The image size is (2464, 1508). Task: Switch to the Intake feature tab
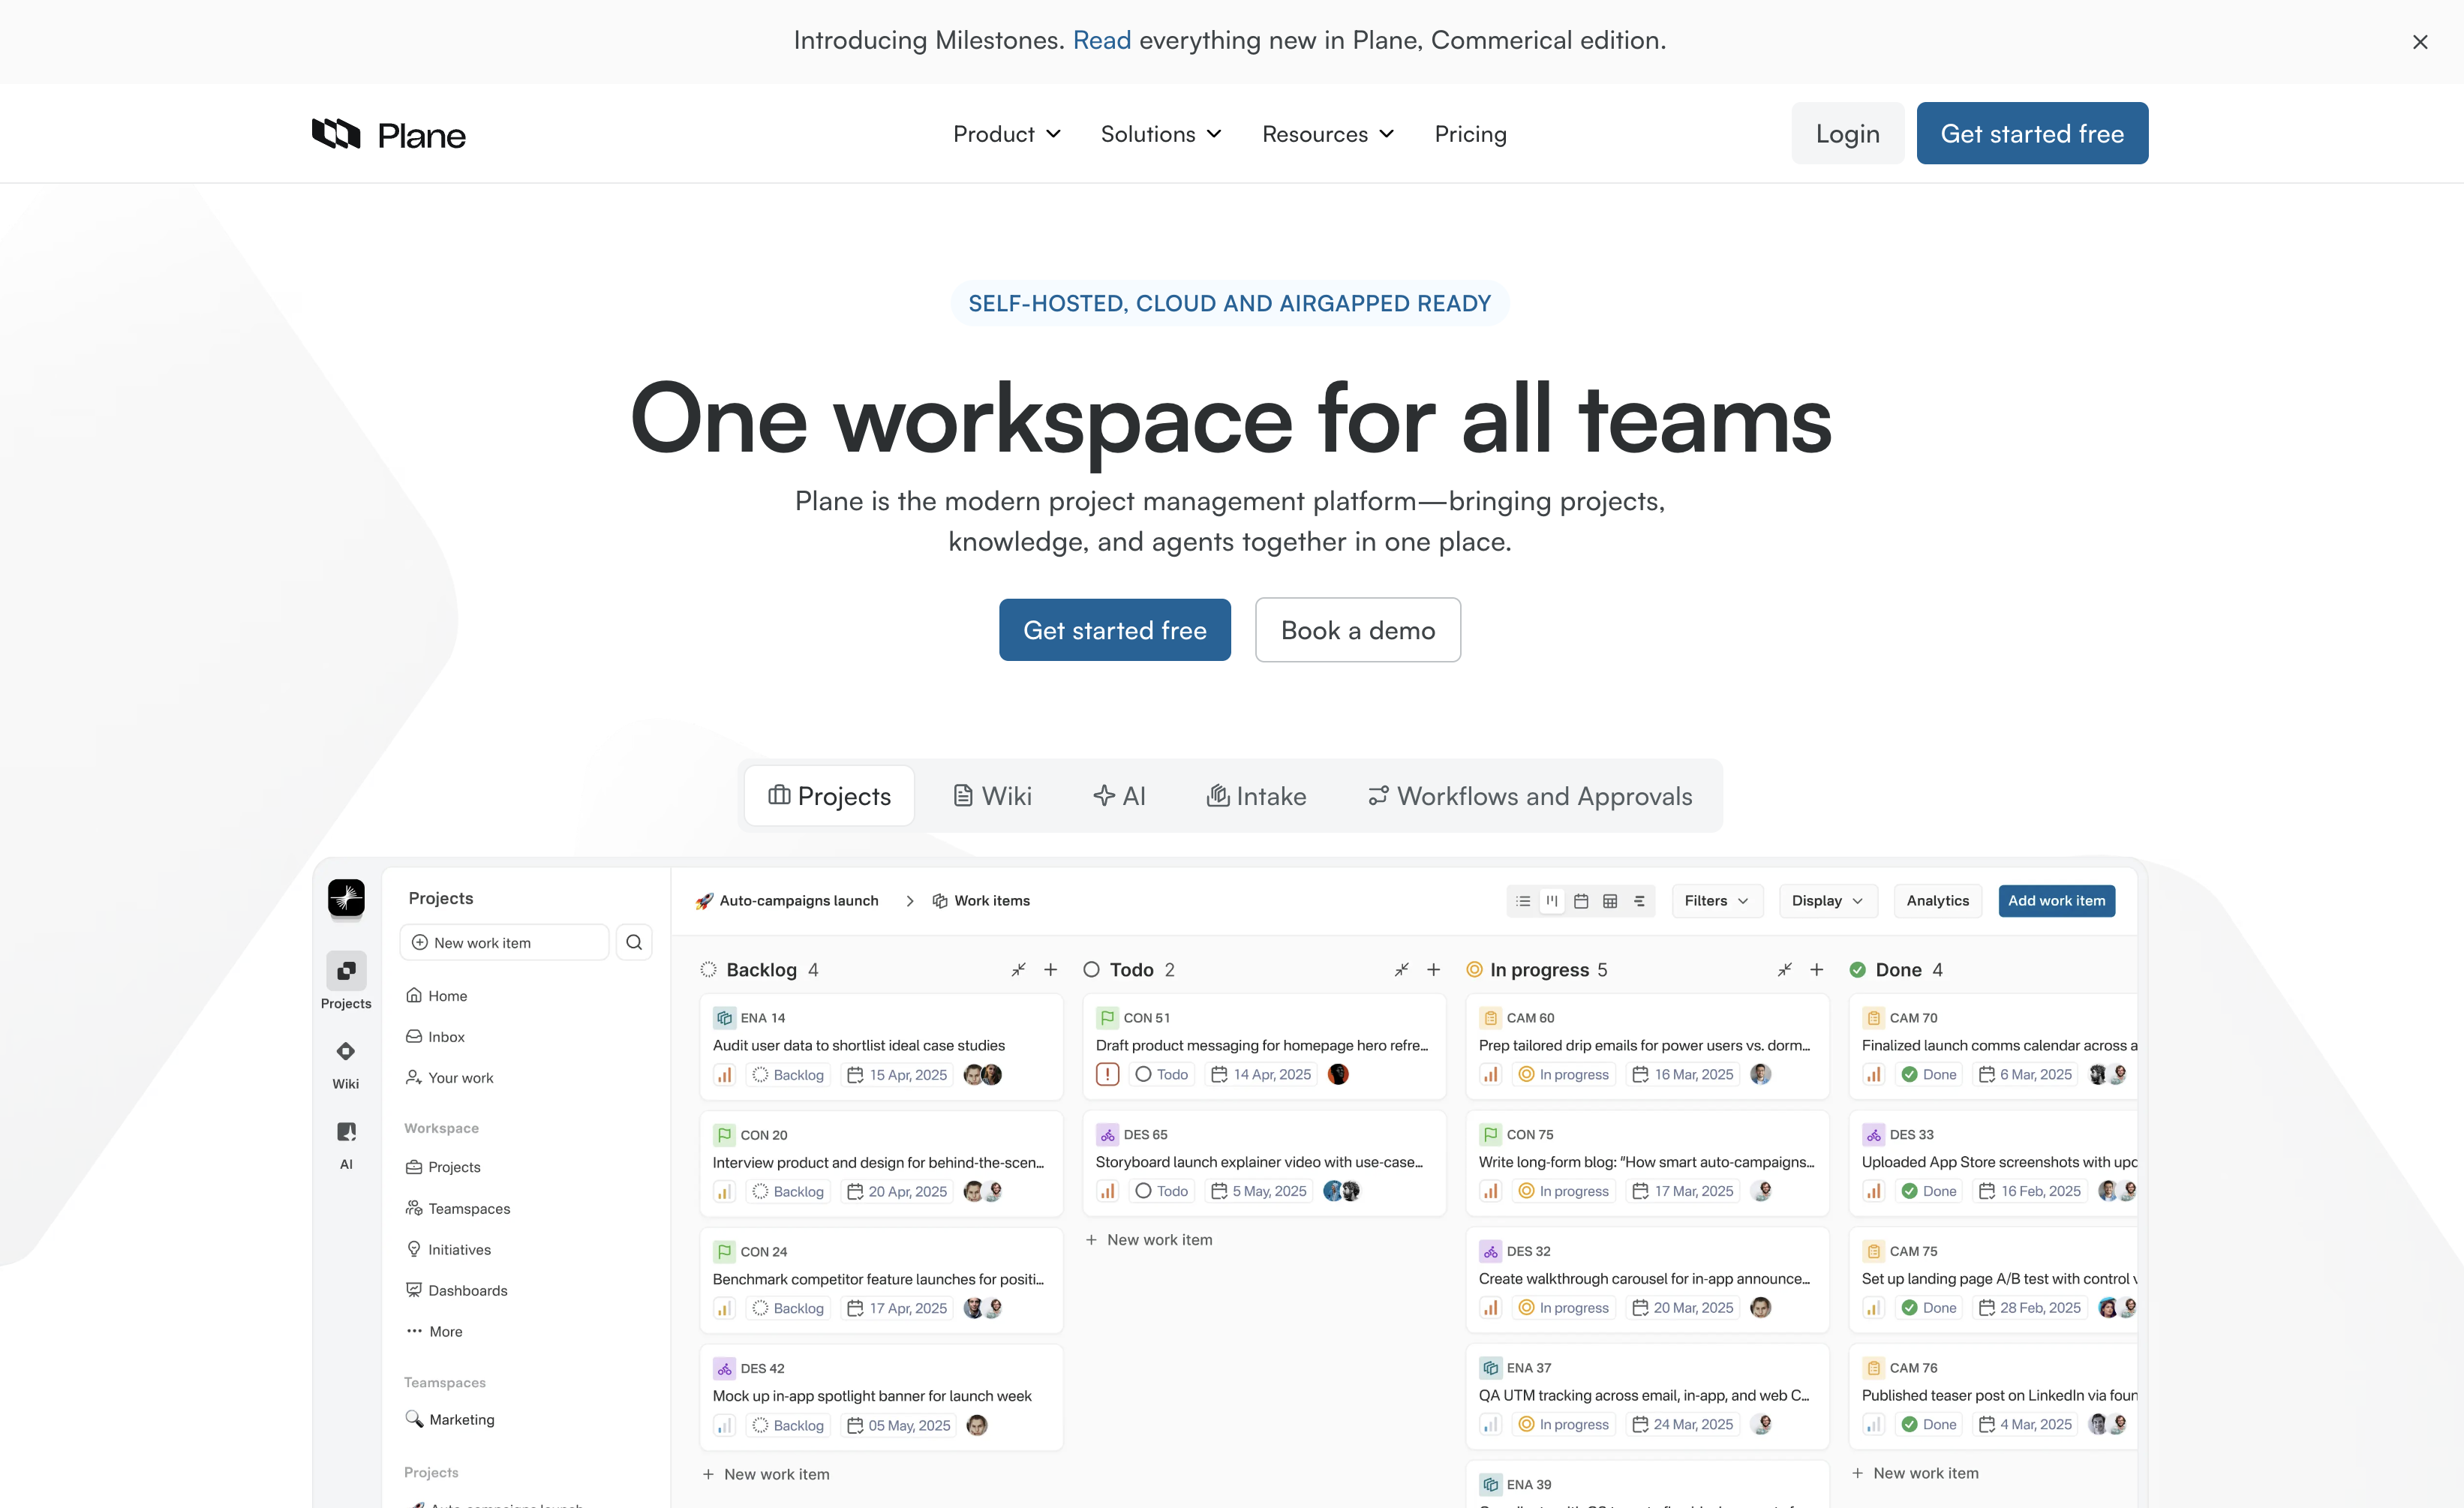tap(1257, 796)
